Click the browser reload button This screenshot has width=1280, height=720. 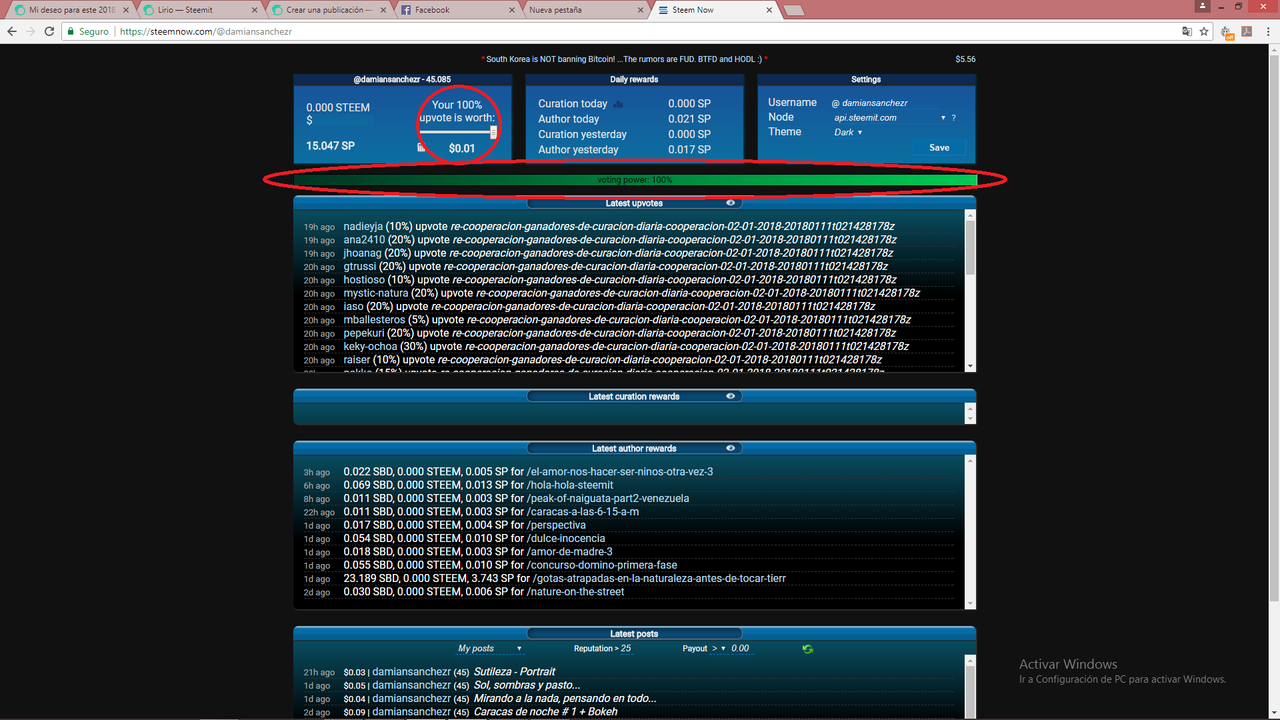tap(50, 32)
